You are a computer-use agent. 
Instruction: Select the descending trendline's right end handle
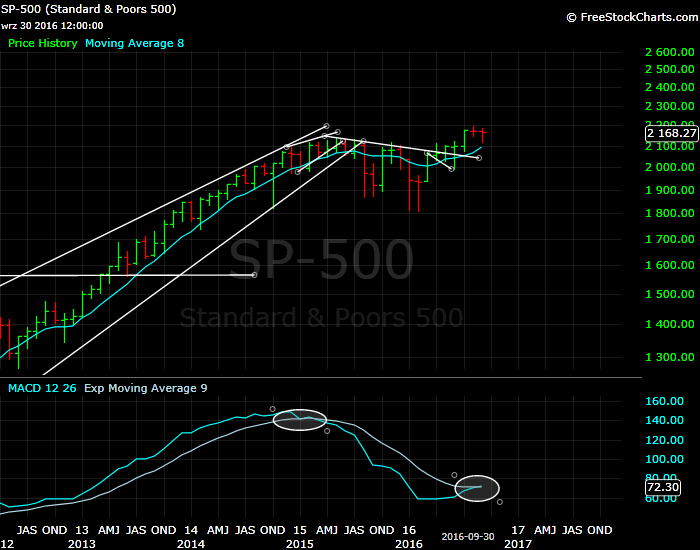pos(479,158)
